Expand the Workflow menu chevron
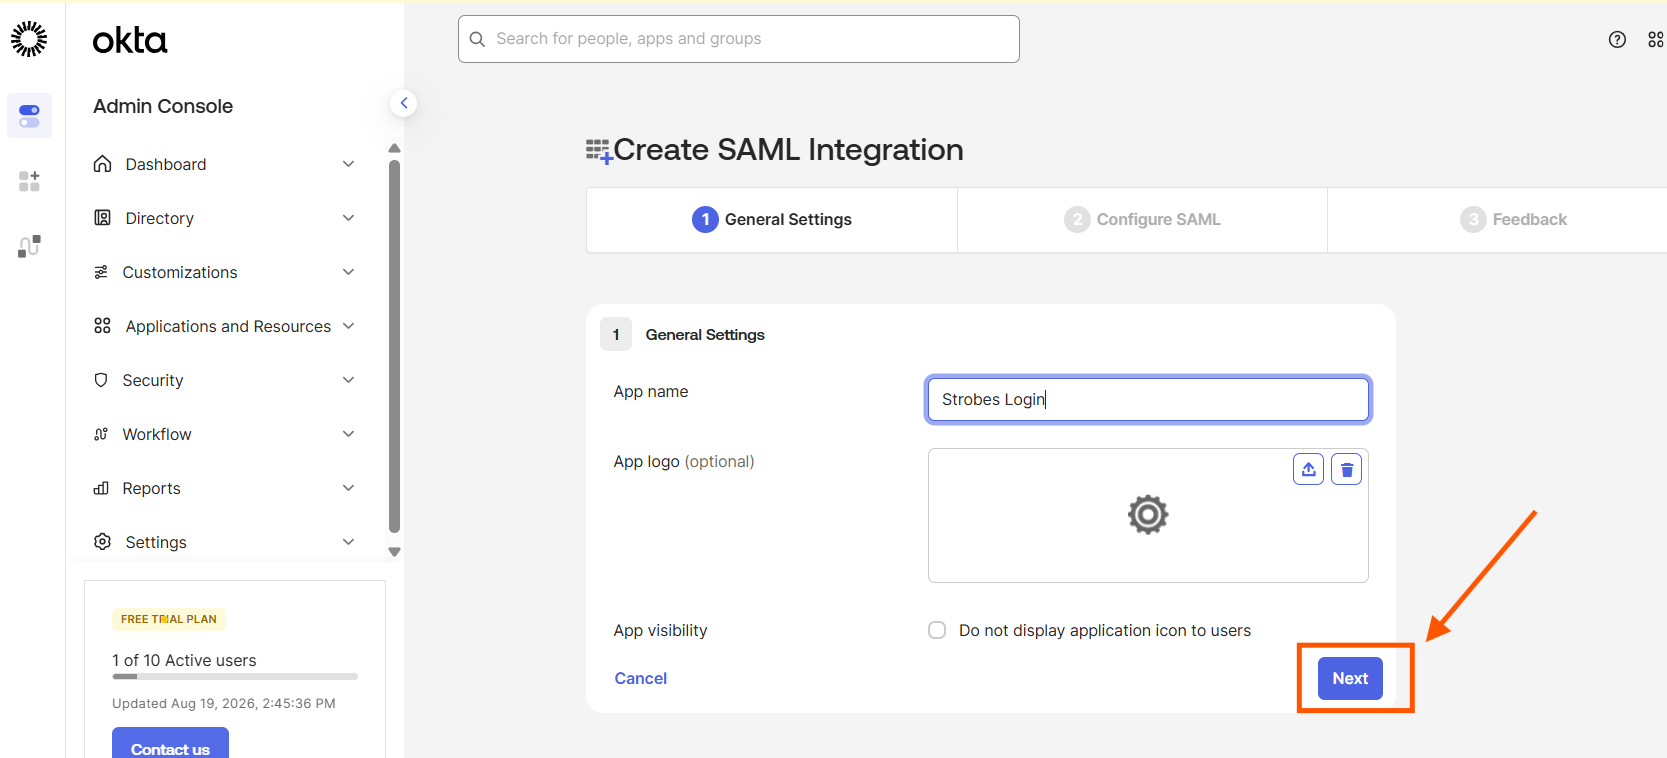 coord(348,434)
